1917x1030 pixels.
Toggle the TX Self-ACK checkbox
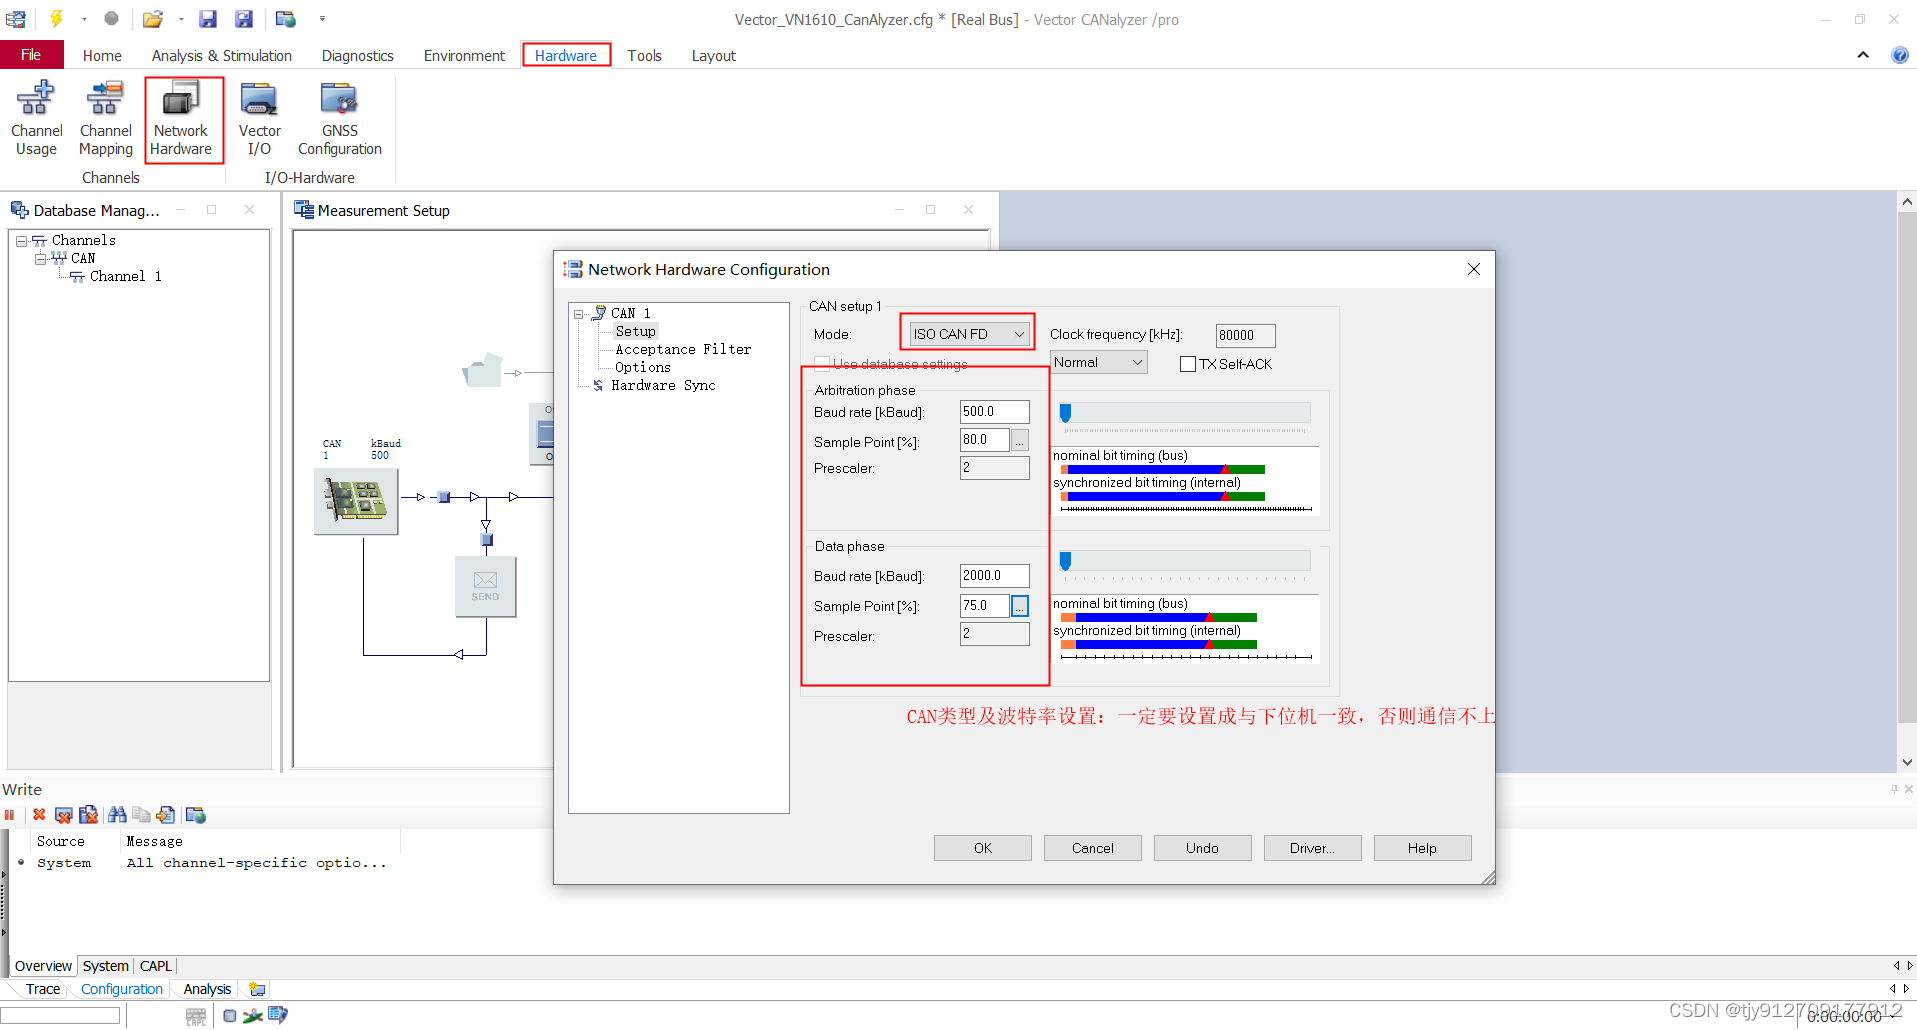tap(1188, 364)
